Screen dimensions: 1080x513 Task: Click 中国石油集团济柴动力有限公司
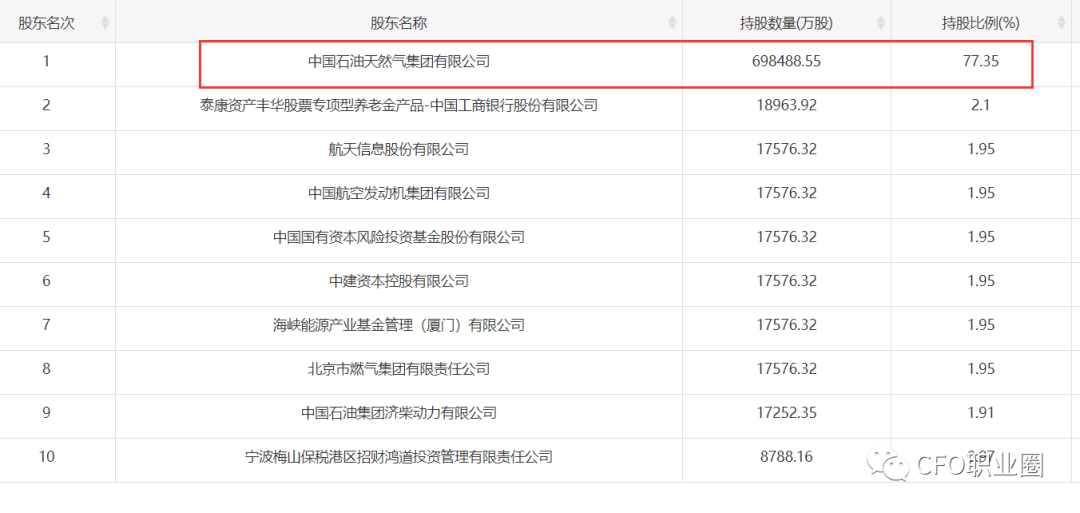point(398,413)
